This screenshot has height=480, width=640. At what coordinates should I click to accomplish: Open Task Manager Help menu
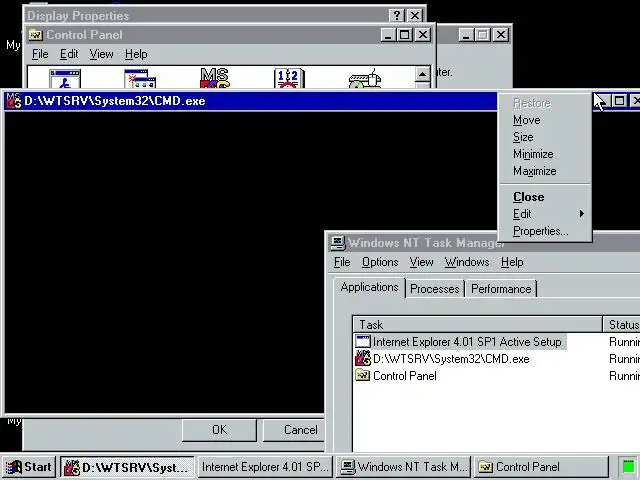pyautogui.click(x=512, y=262)
